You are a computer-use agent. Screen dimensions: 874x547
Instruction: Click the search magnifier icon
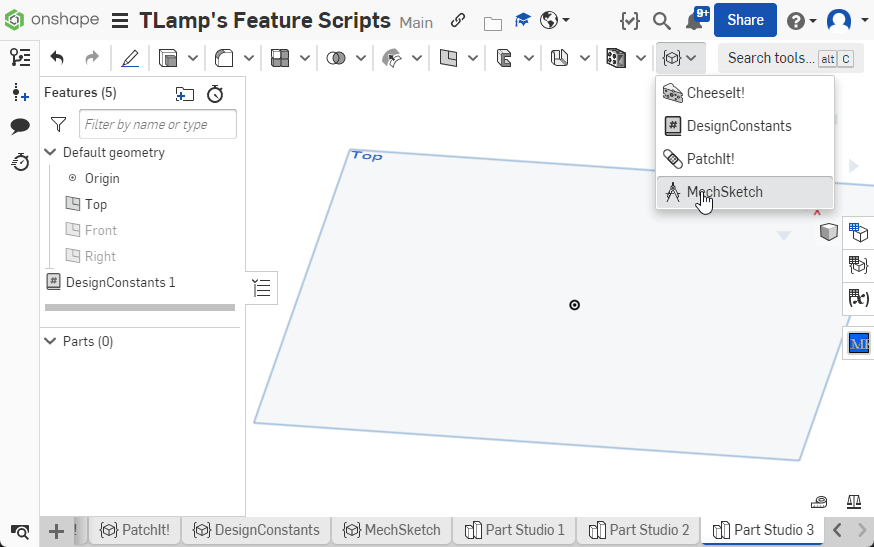pyautogui.click(x=662, y=21)
